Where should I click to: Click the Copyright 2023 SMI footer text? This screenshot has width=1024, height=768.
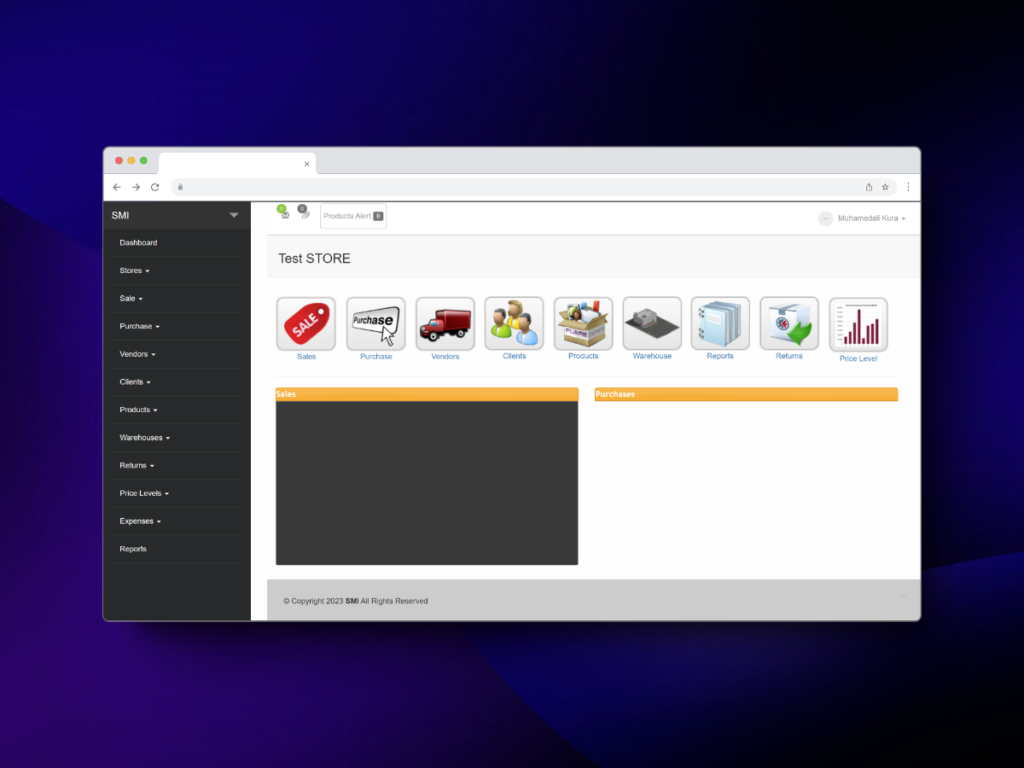(355, 601)
